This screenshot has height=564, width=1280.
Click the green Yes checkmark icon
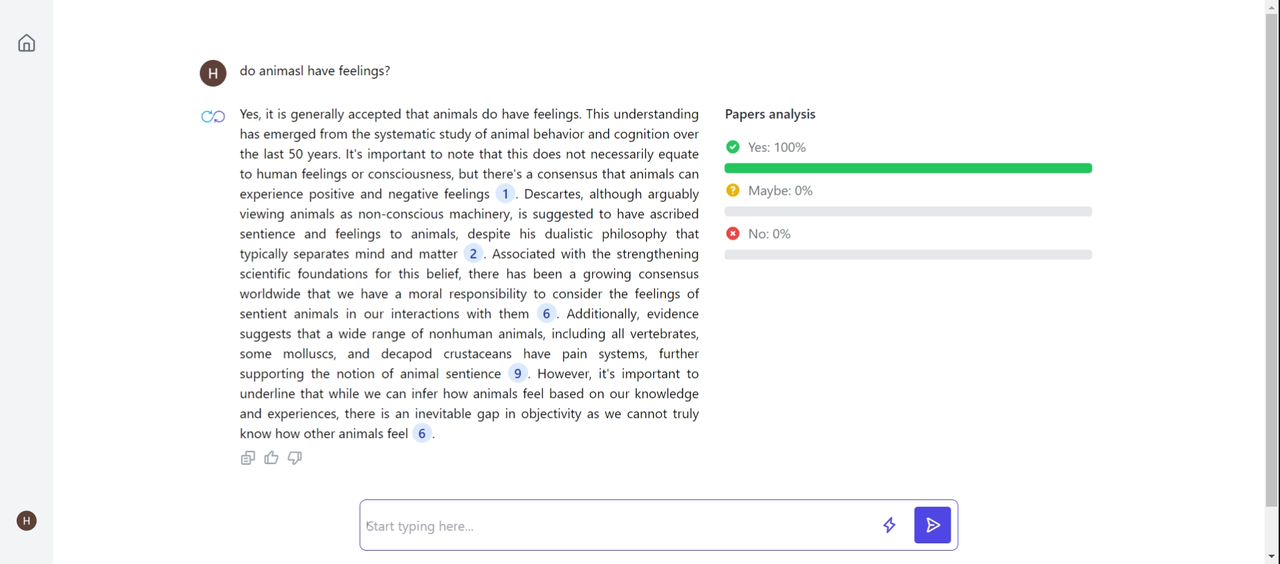pos(733,147)
